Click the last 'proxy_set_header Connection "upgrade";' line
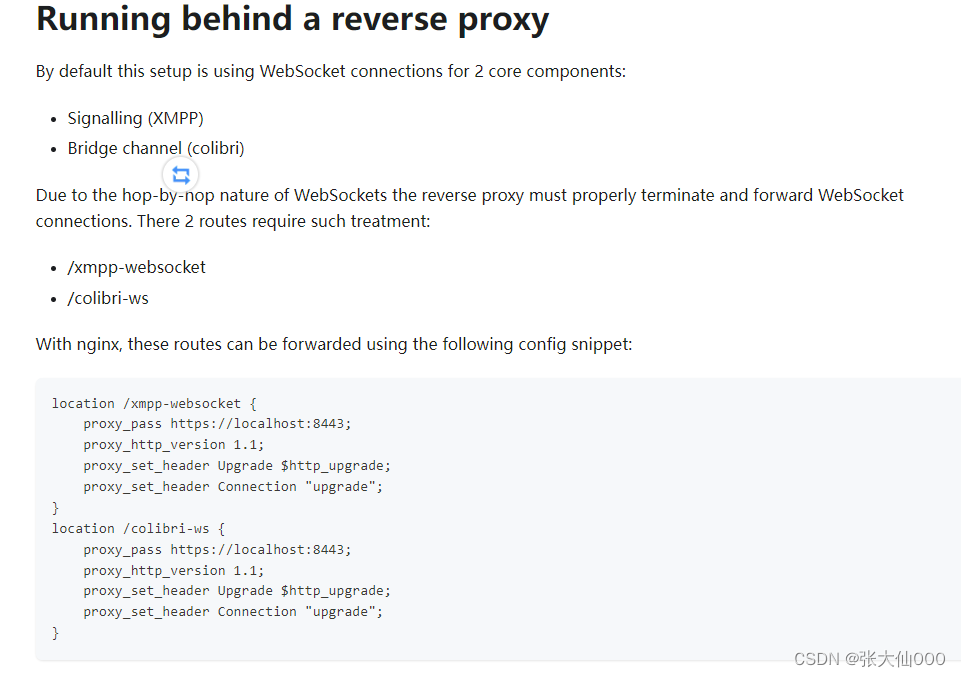The image size is (961, 677). pos(233,611)
